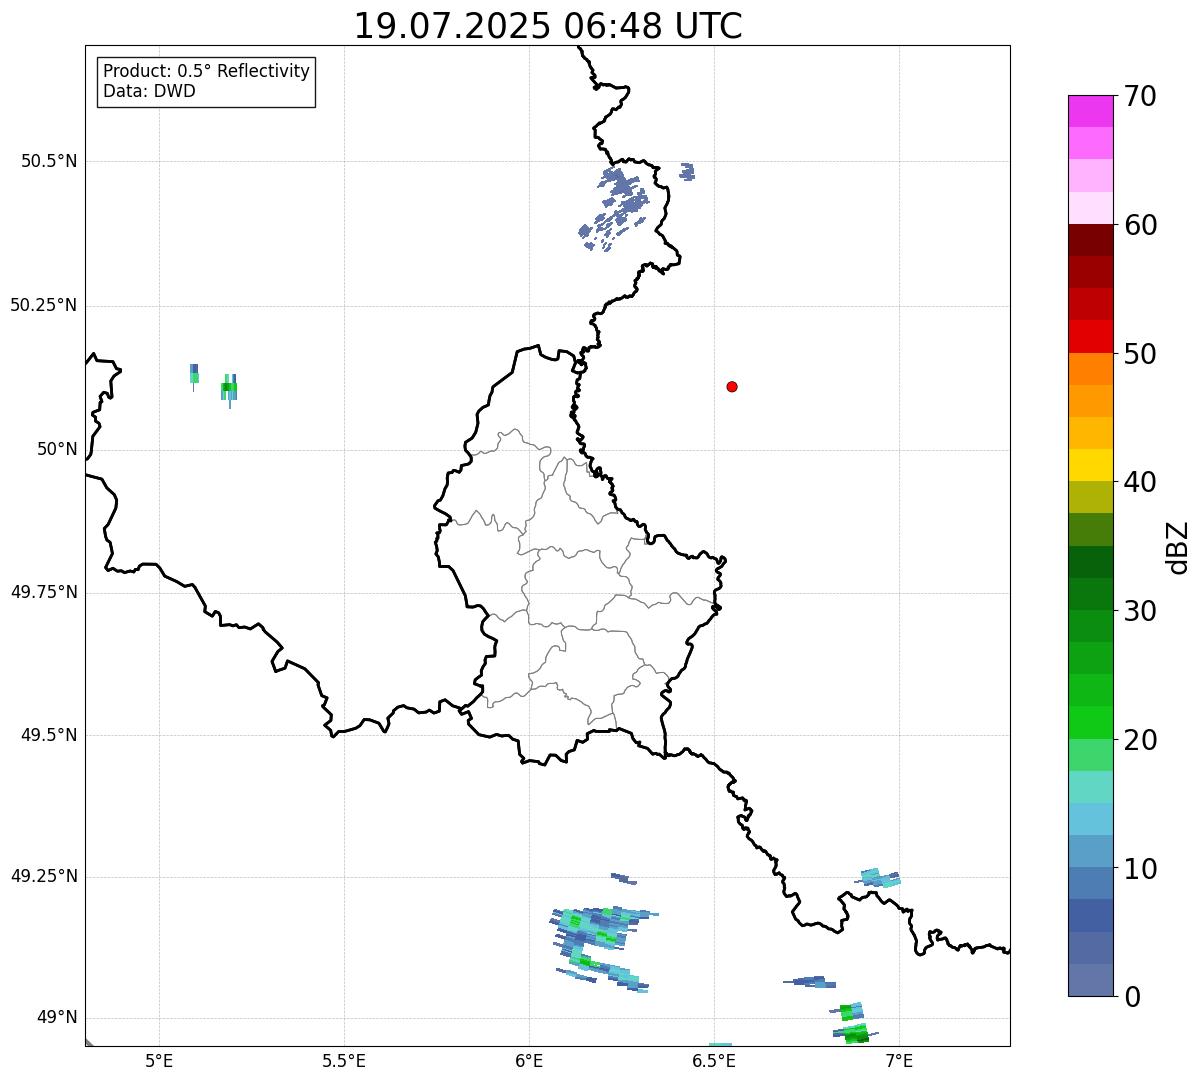
Task: Click the 5°E longitude label
Action: (x=159, y=1060)
